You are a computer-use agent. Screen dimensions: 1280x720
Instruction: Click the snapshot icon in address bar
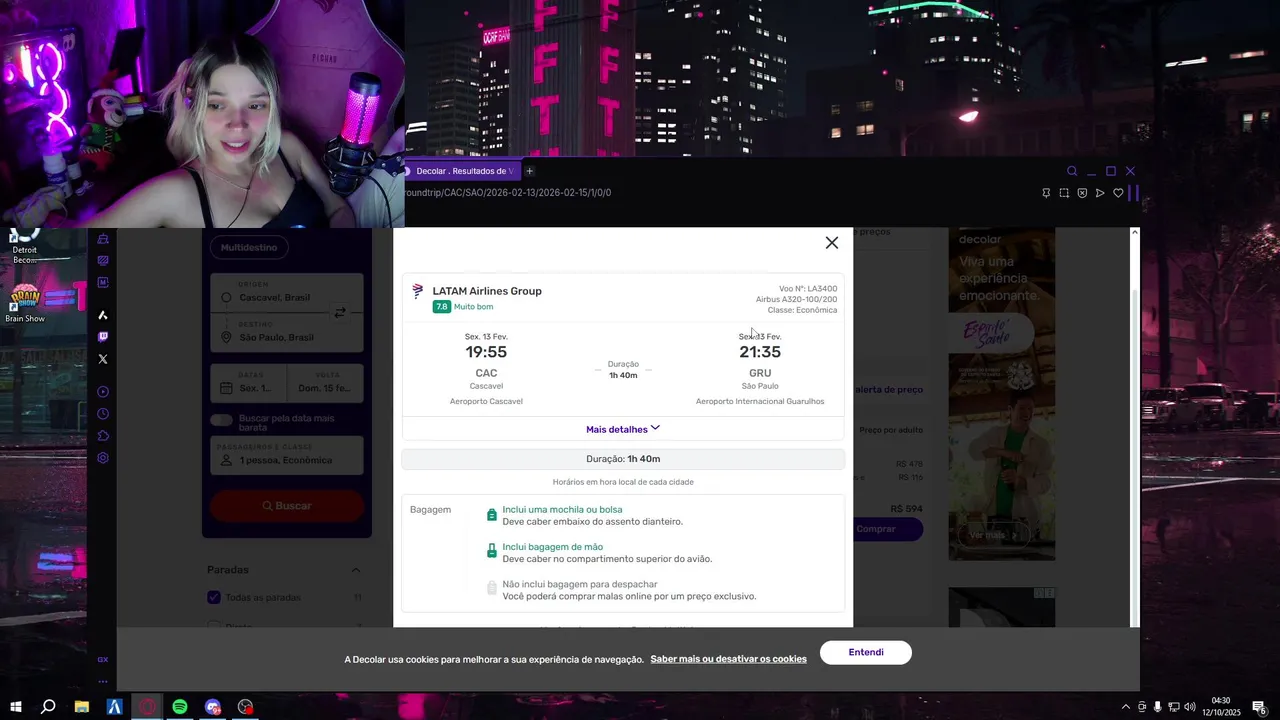click(x=1064, y=193)
